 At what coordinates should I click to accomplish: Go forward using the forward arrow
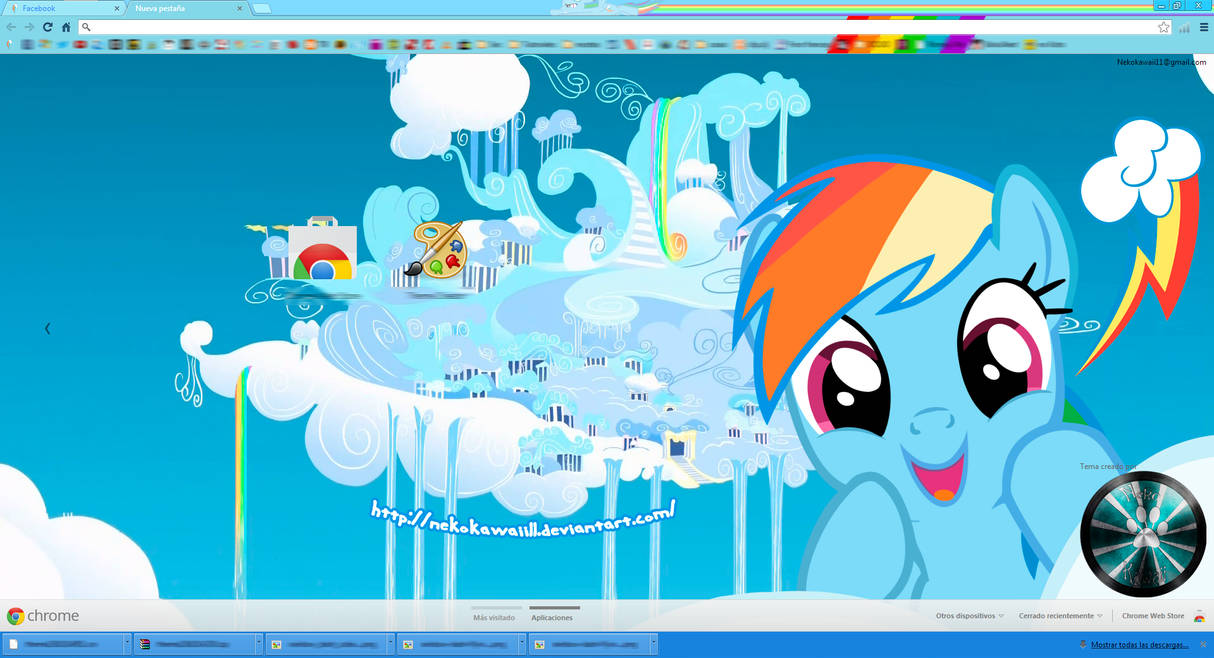pyautogui.click(x=29, y=27)
